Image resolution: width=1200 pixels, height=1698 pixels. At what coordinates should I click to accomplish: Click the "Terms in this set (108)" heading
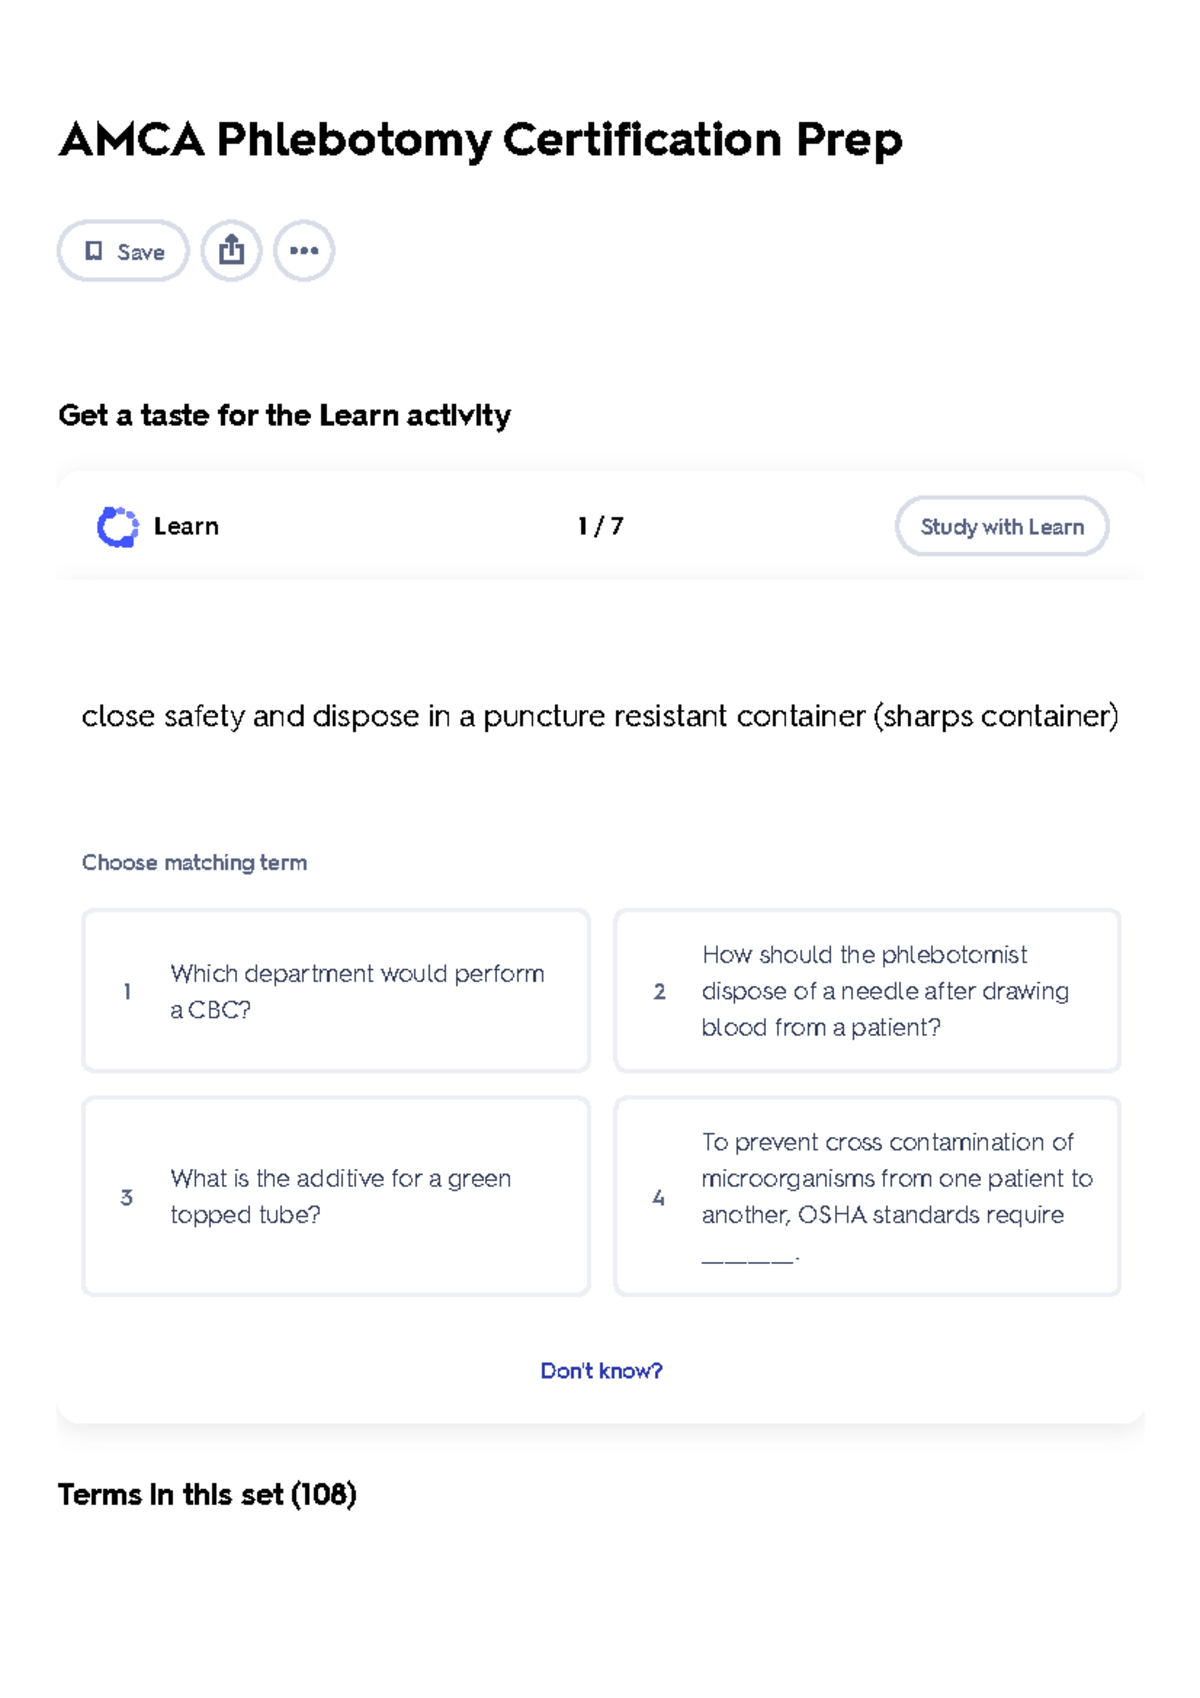point(207,1494)
